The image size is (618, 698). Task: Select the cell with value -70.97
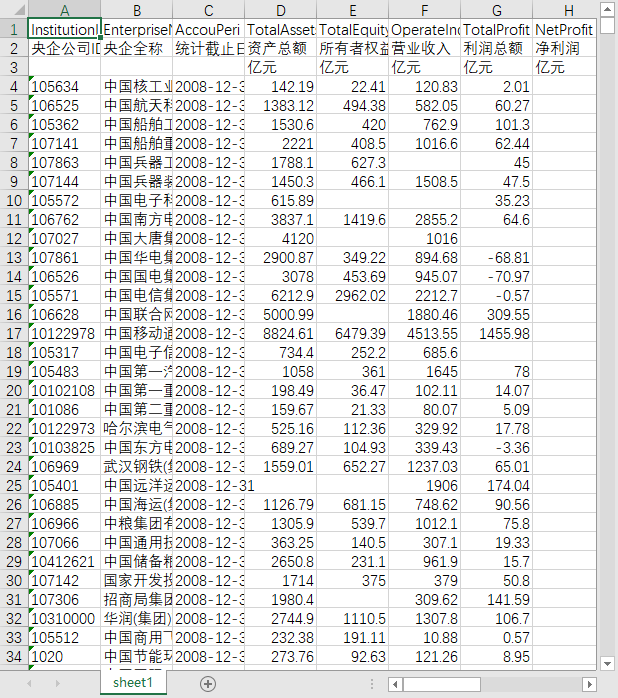tap(496, 276)
